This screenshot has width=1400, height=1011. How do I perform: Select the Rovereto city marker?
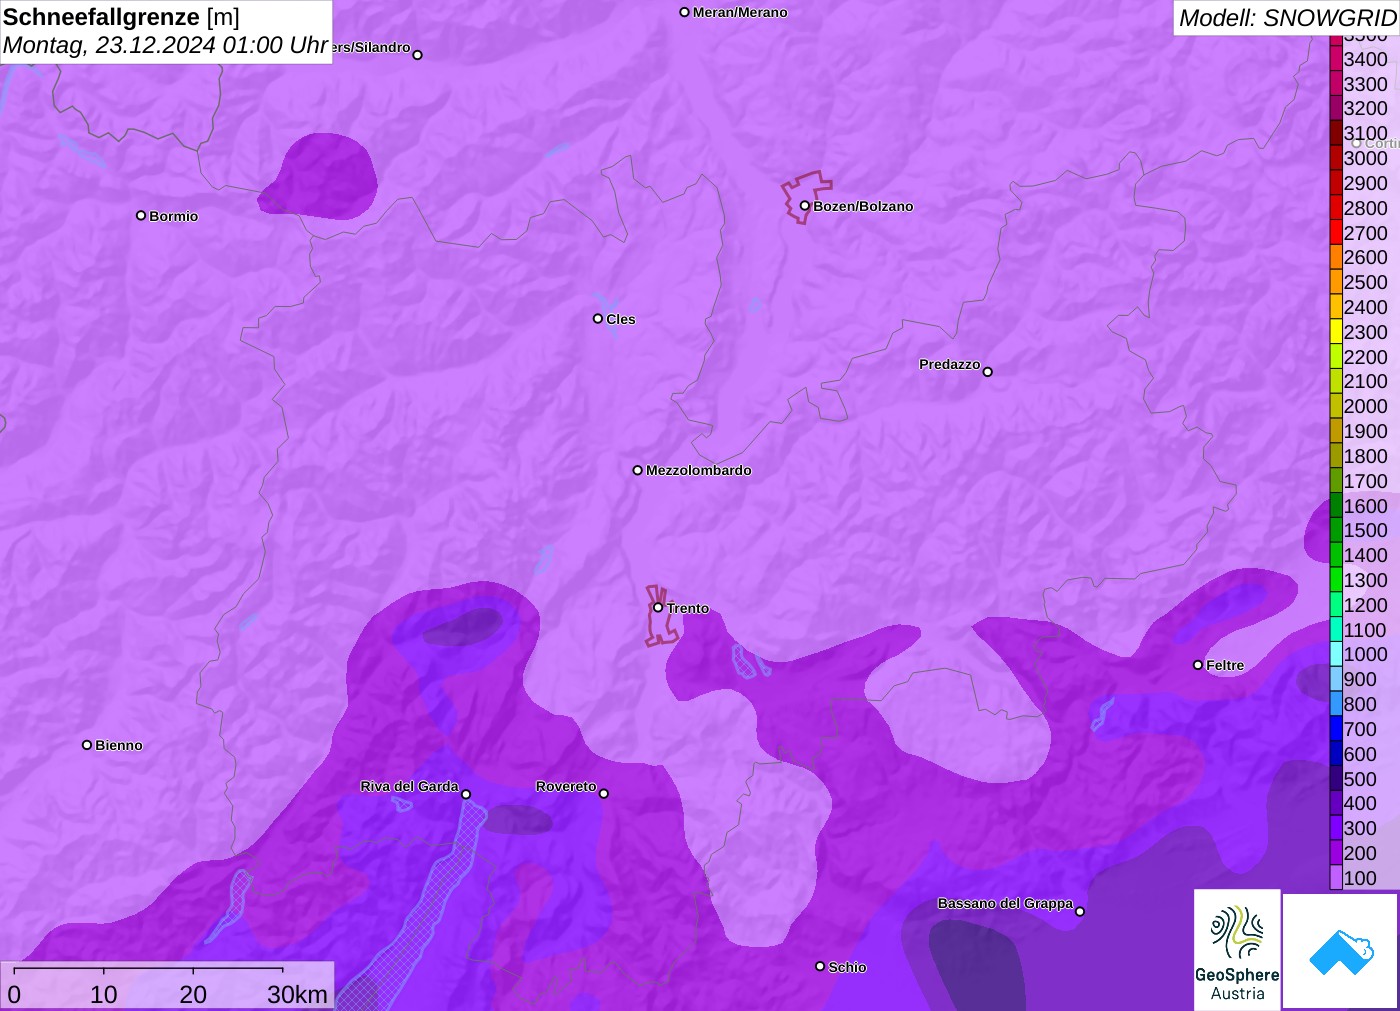604,794
